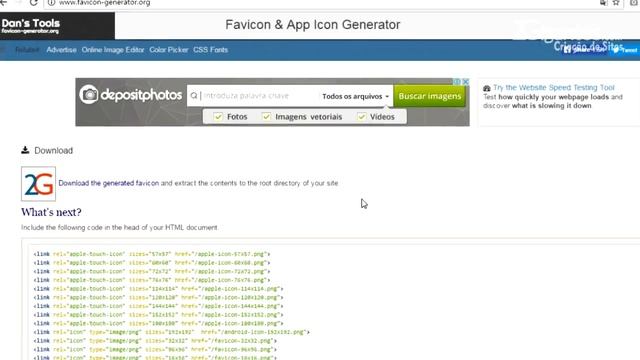Click the depositphotos camera logo icon
Screen dimensions: 640x360
coord(89,95)
